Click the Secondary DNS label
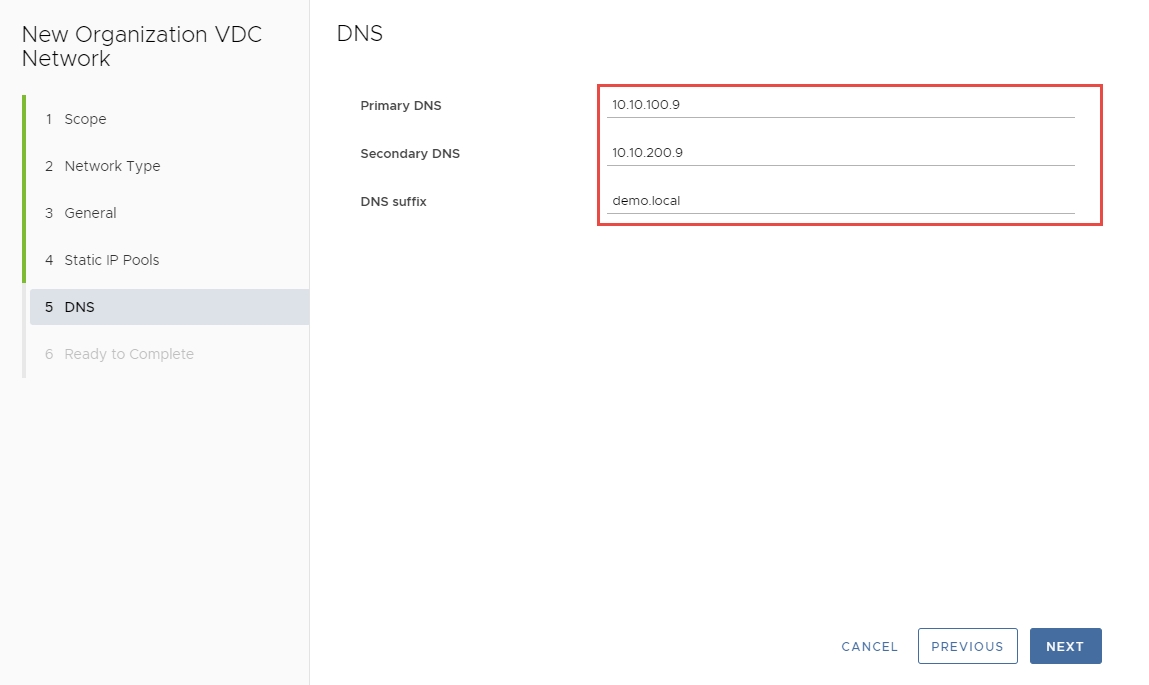This screenshot has height=685, width=1149. [x=410, y=154]
